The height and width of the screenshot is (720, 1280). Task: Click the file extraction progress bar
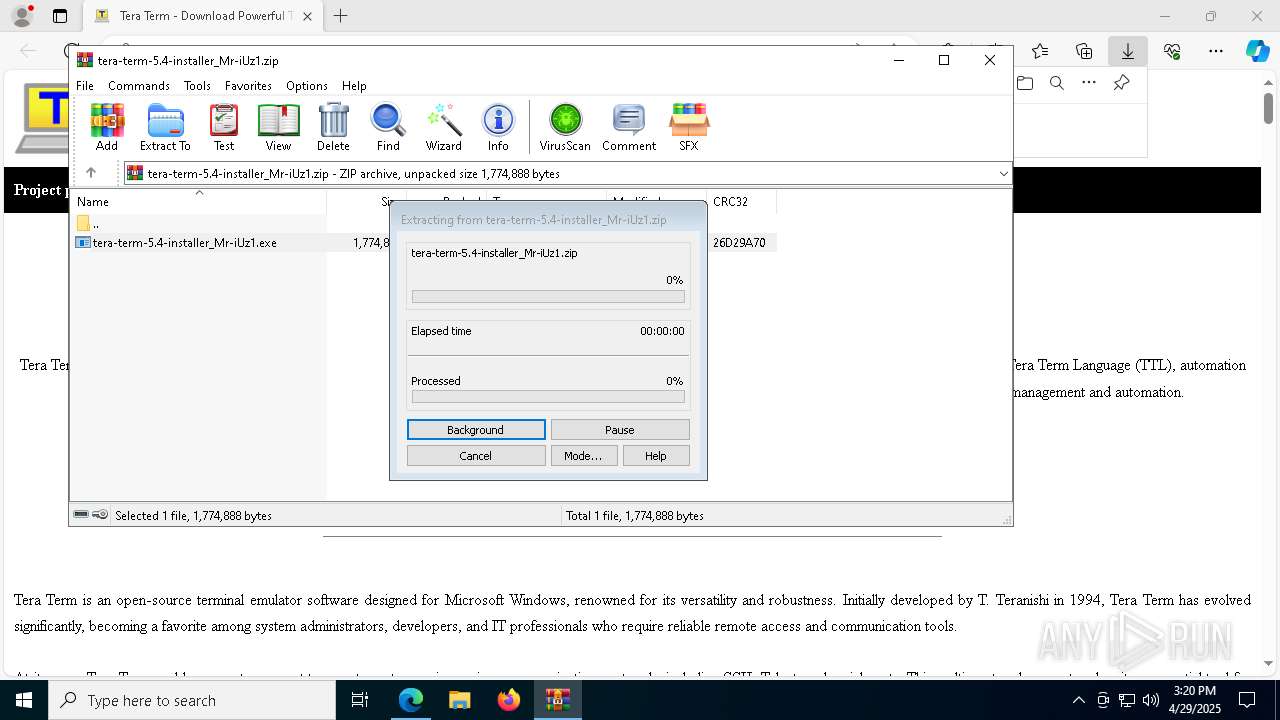(x=548, y=297)
